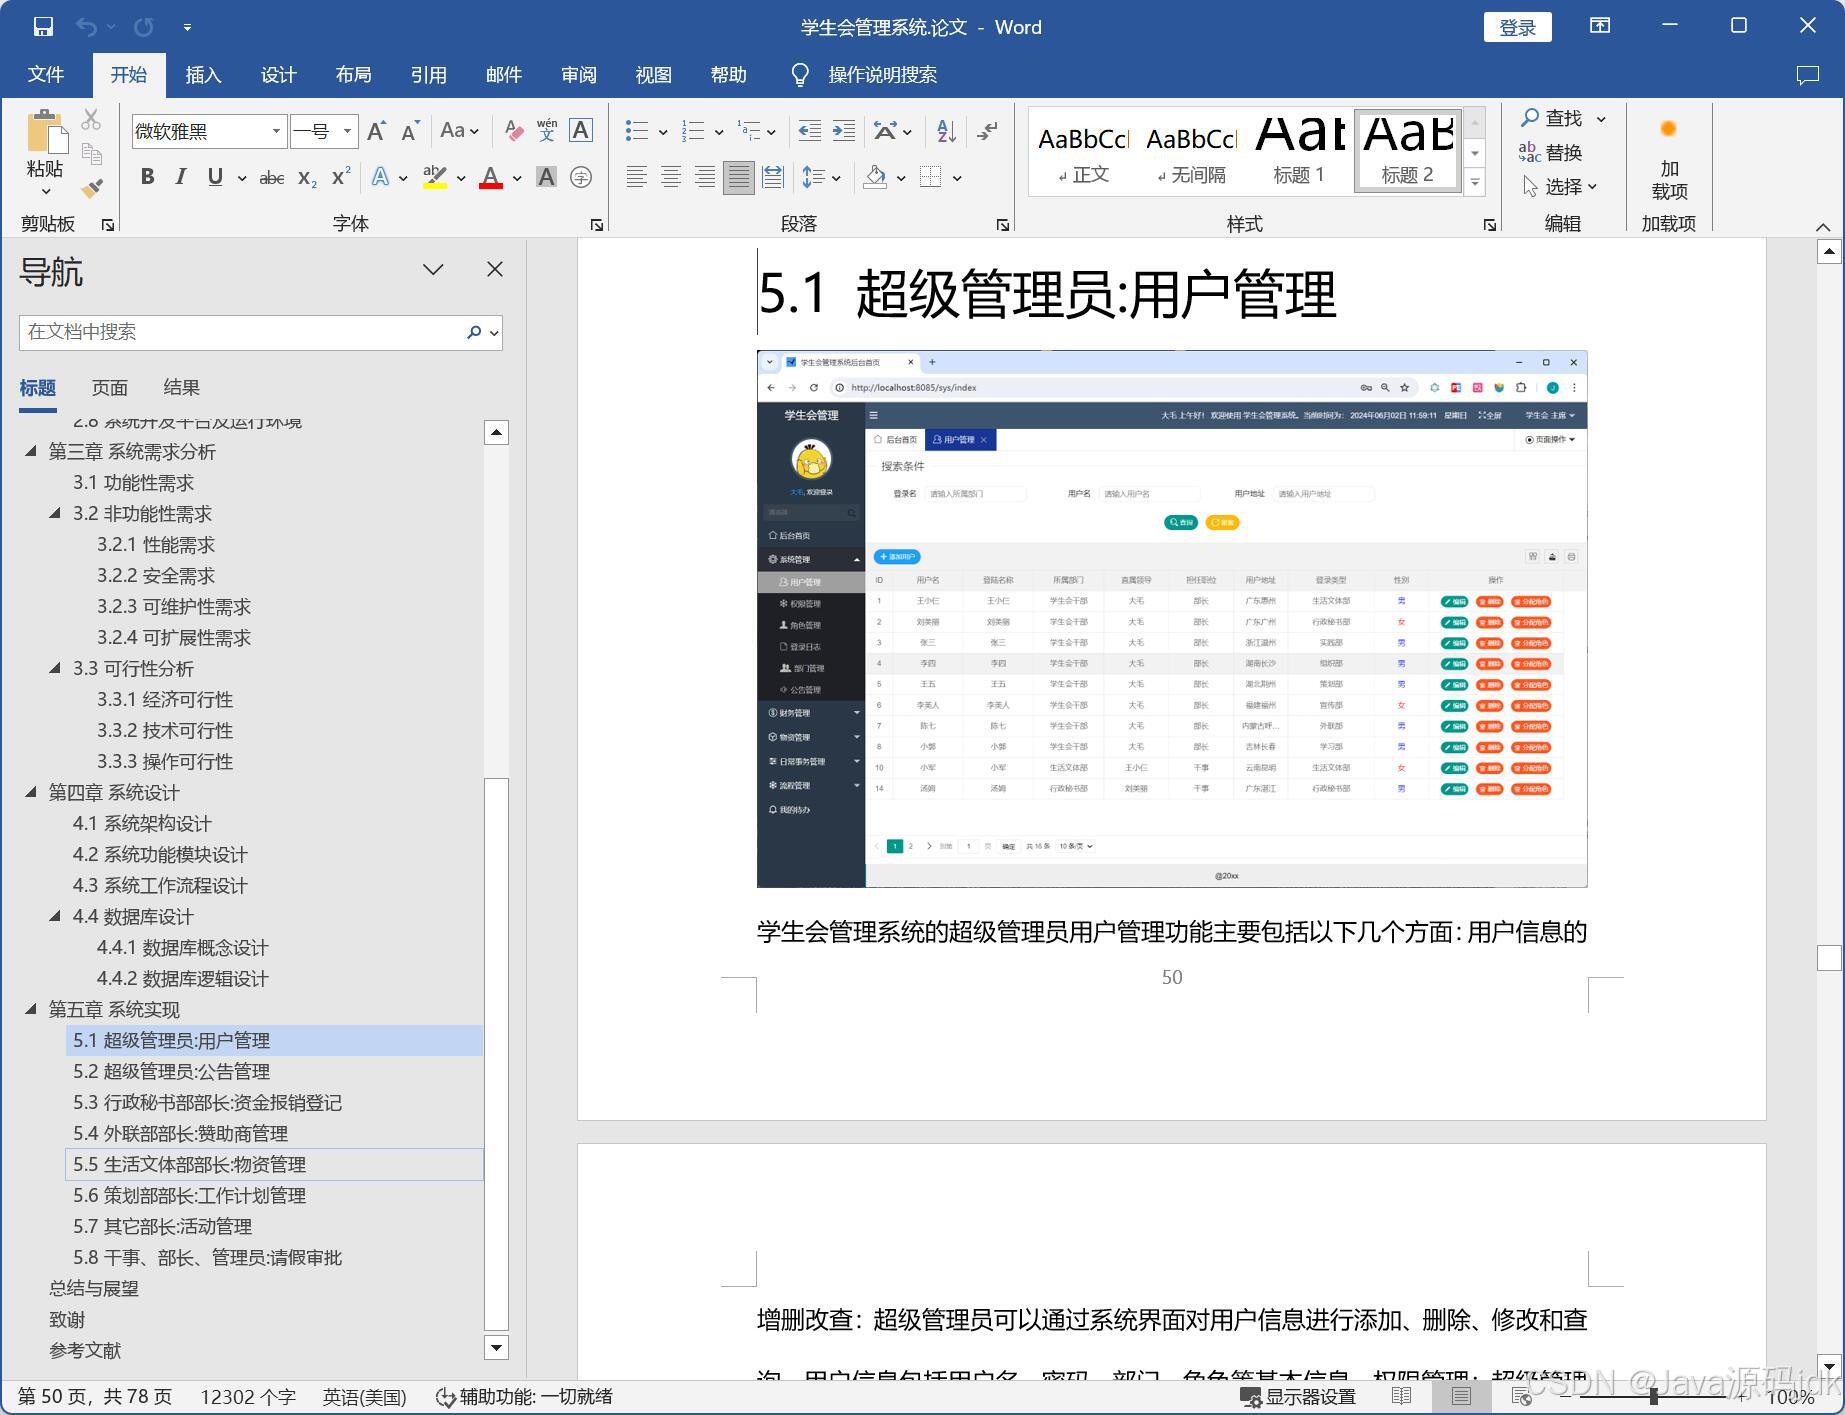Click navigation pane scroll down arrow
Viewport: 1845px width, 1415px height.
pyautogui.click(x=496, y=1347)
